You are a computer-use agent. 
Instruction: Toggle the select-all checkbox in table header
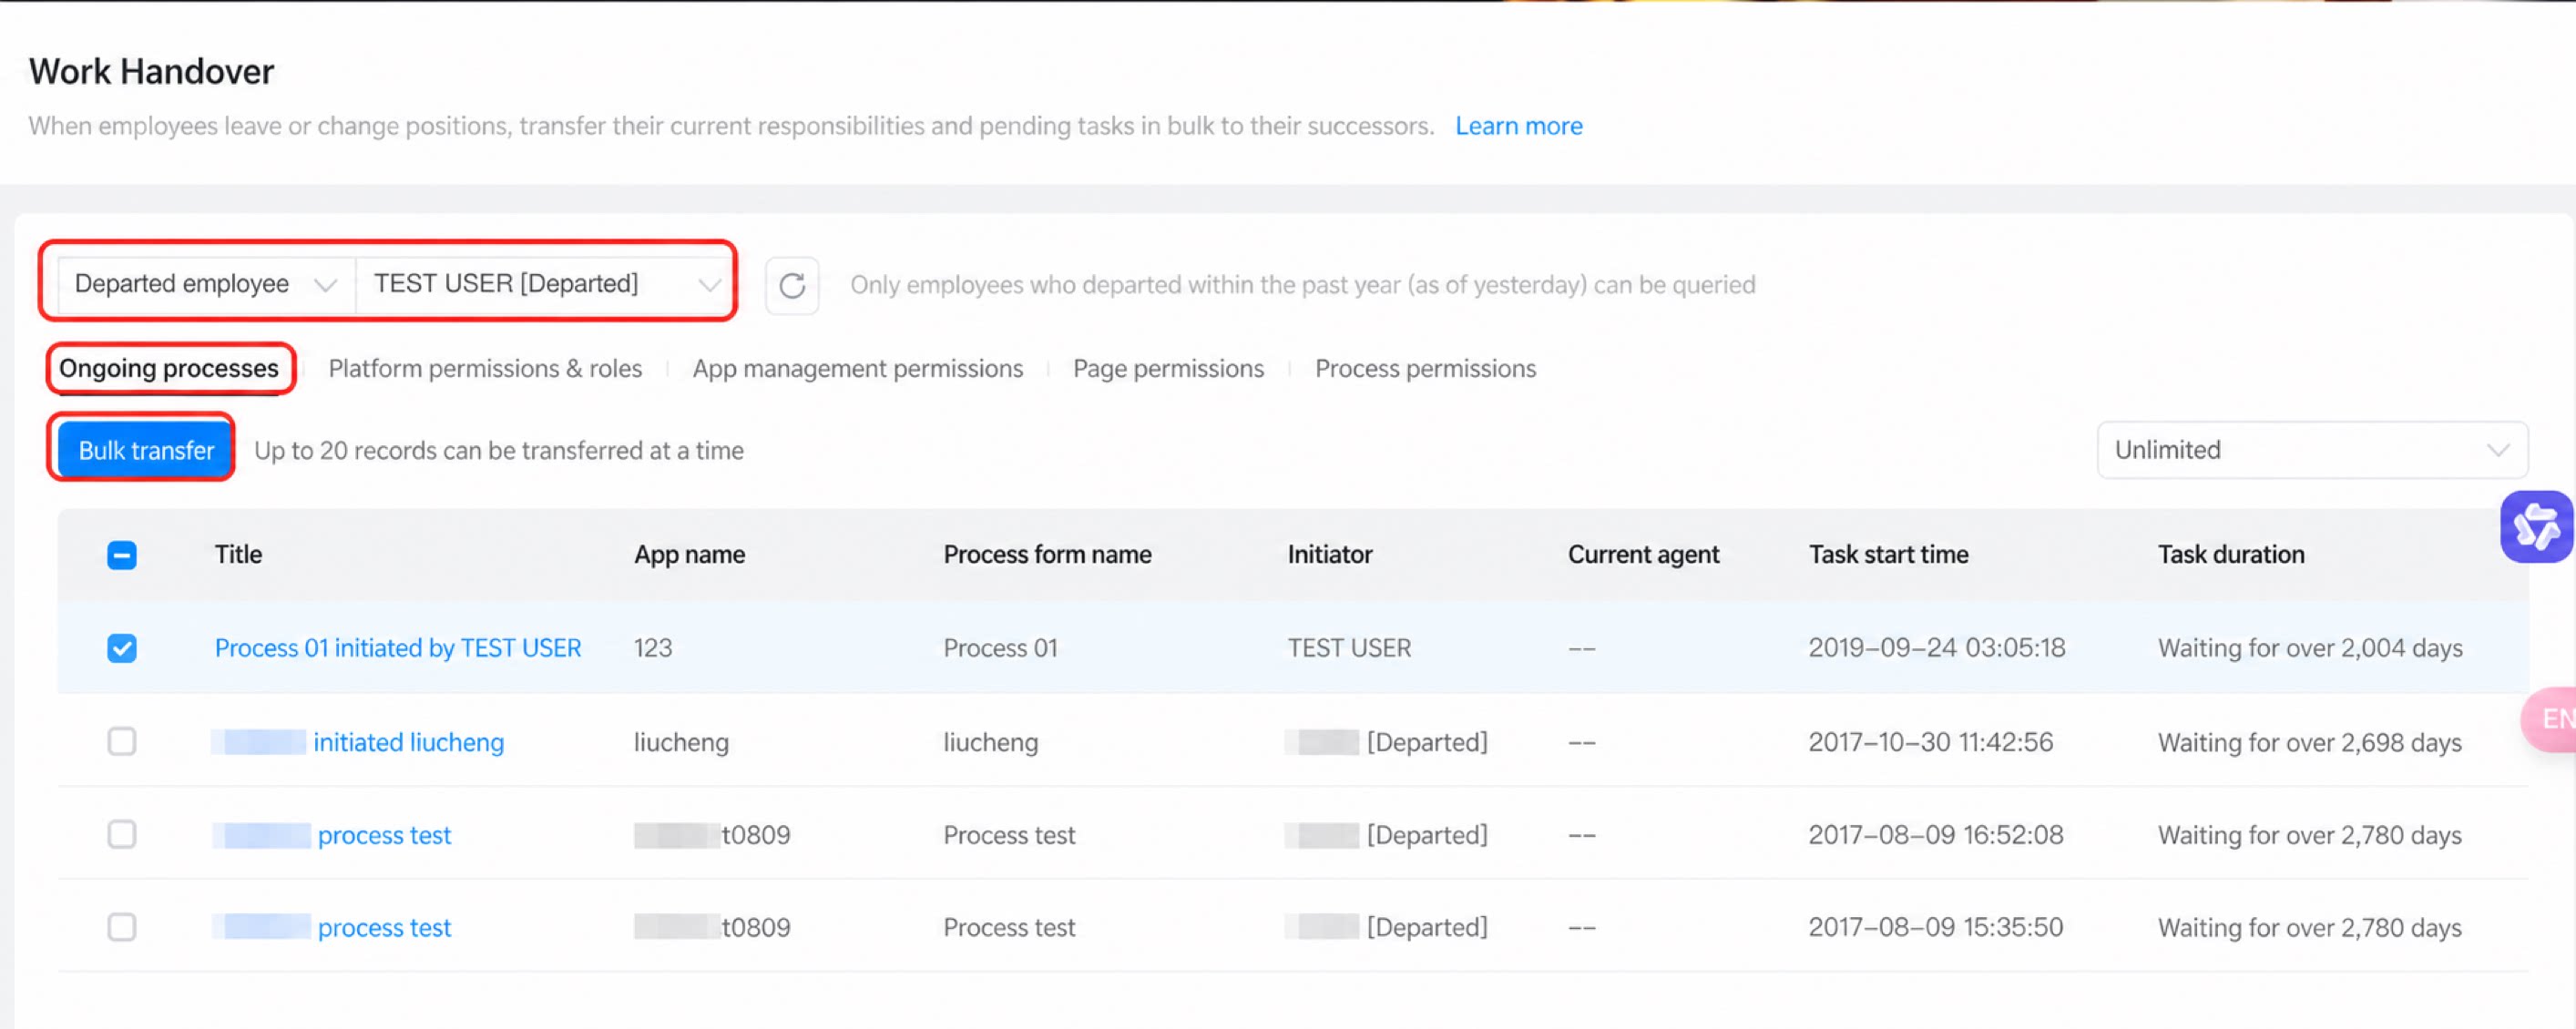click(x=122, y=555)
